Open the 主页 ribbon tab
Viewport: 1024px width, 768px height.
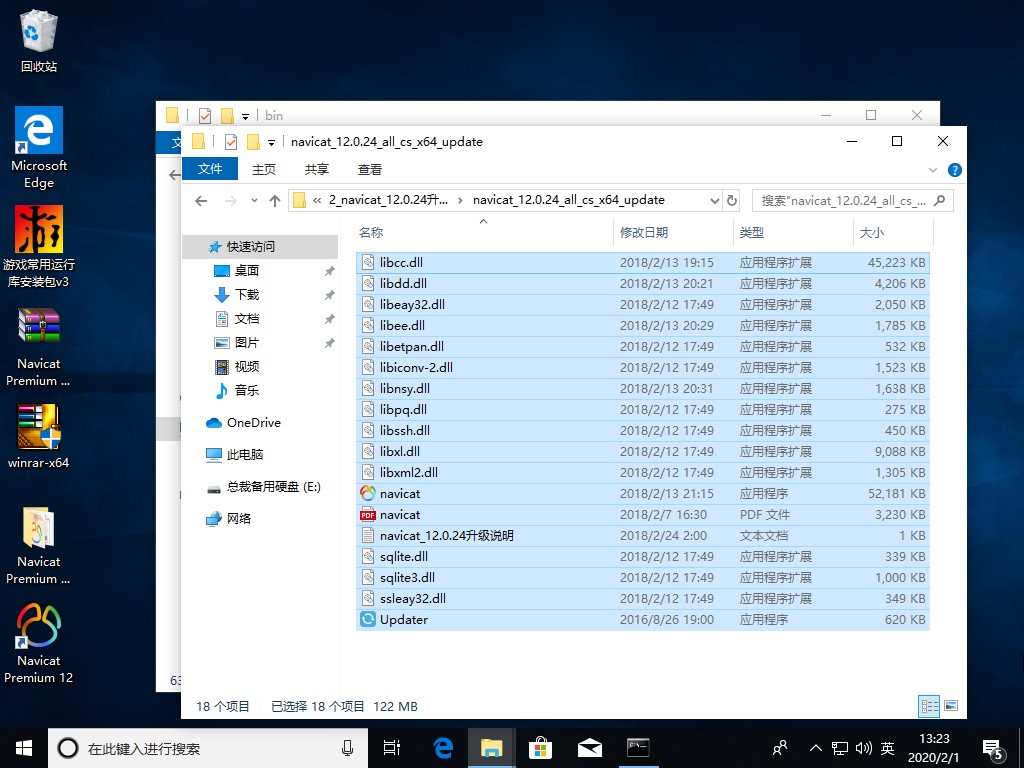click(264, 170)
